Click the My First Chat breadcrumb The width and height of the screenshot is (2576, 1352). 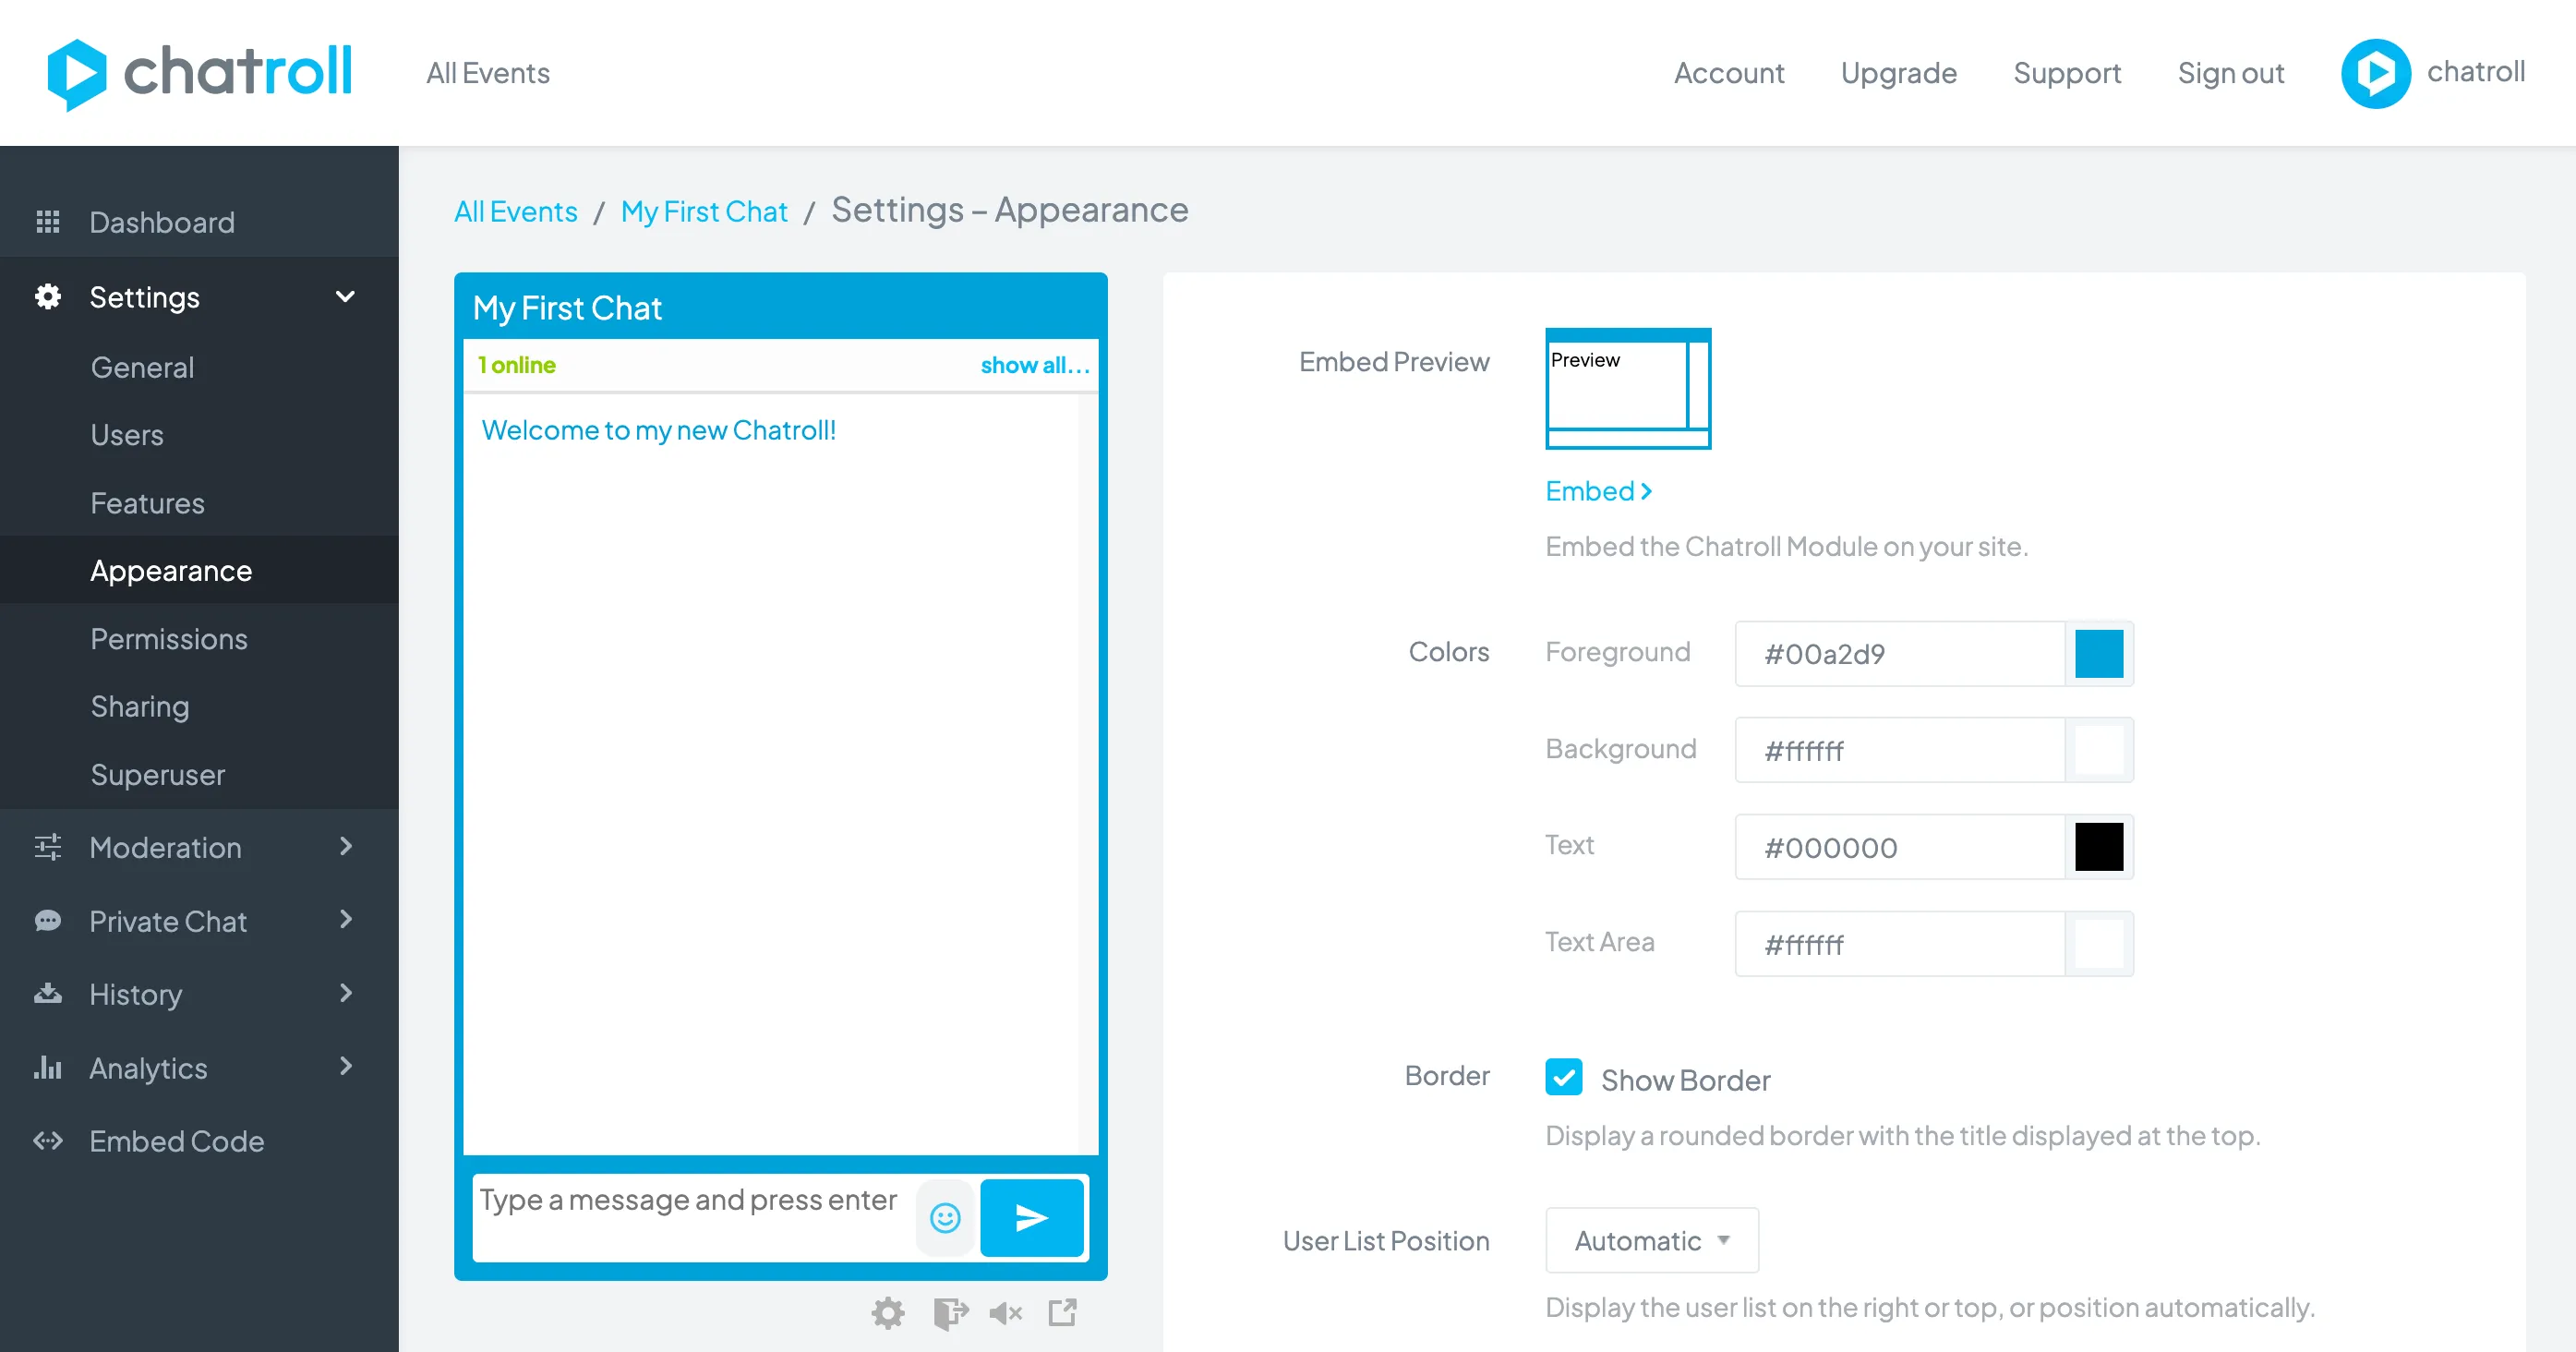click(704, 211)
